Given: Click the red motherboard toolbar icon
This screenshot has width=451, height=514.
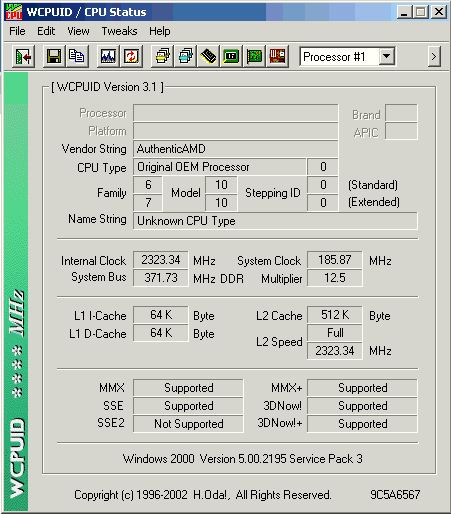Looking at the screenshot, I should click(x=277, y=57).
